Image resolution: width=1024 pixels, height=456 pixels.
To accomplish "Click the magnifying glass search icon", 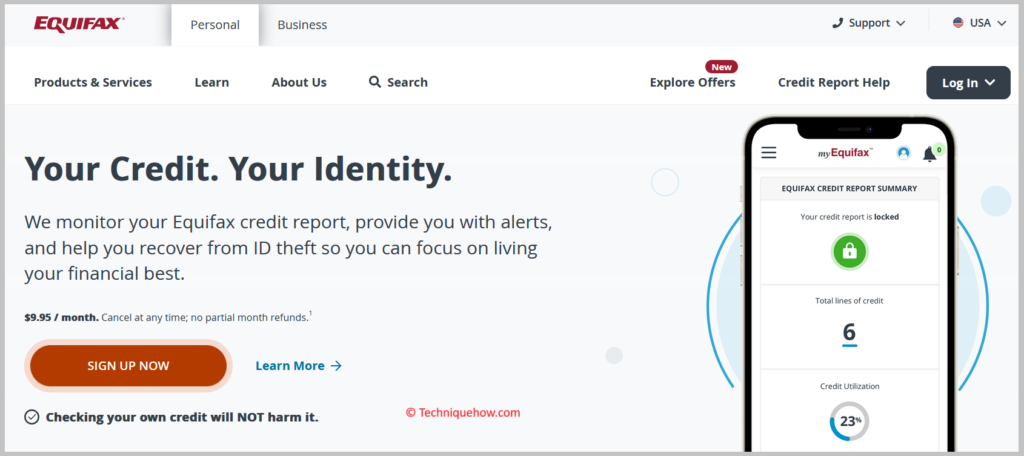I will (375, 82).
